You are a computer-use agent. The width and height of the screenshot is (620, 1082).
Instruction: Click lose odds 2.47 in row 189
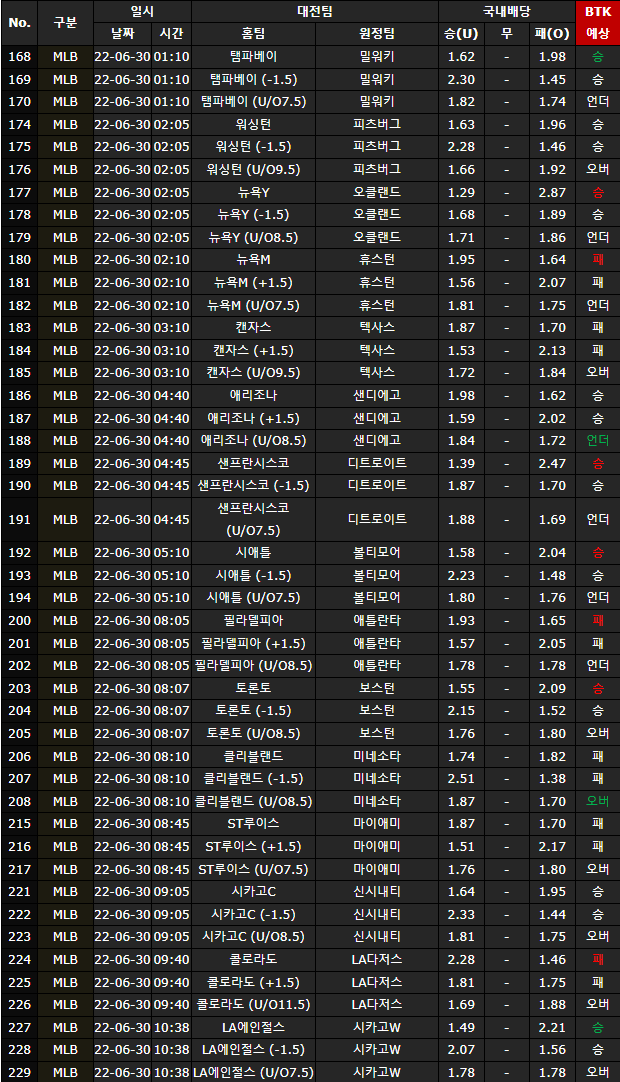[x=552, y=464]
